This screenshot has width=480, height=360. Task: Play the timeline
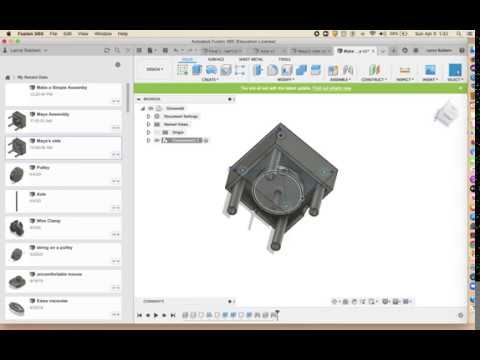156,315
